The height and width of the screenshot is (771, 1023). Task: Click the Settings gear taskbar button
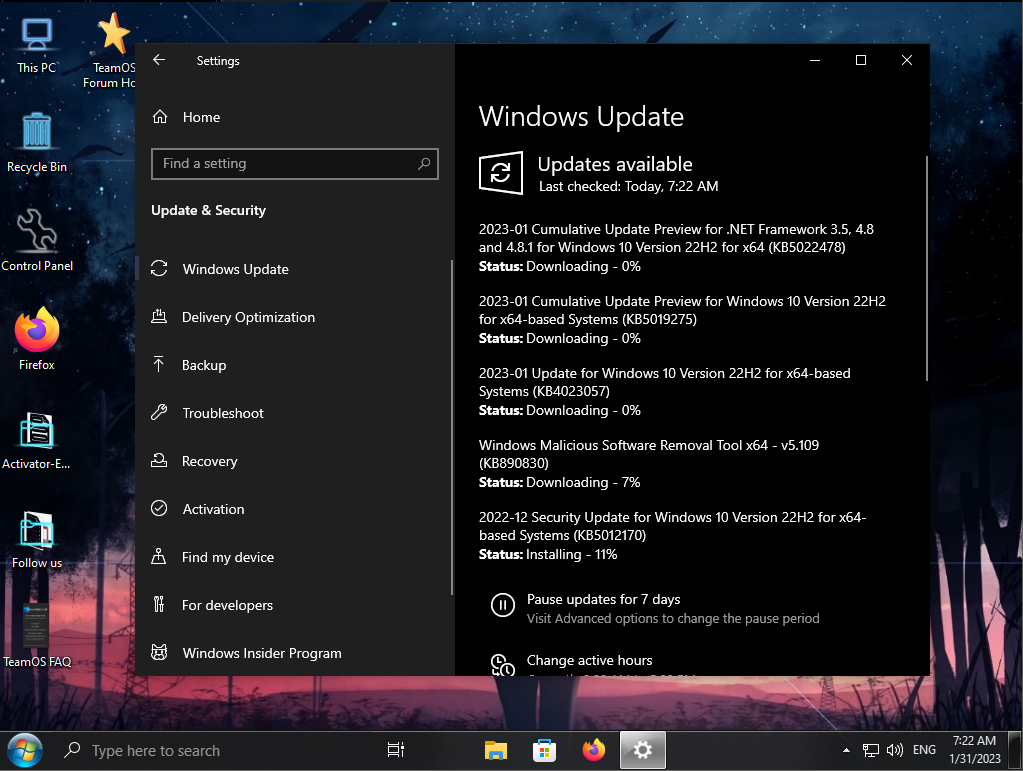(643, 751)
